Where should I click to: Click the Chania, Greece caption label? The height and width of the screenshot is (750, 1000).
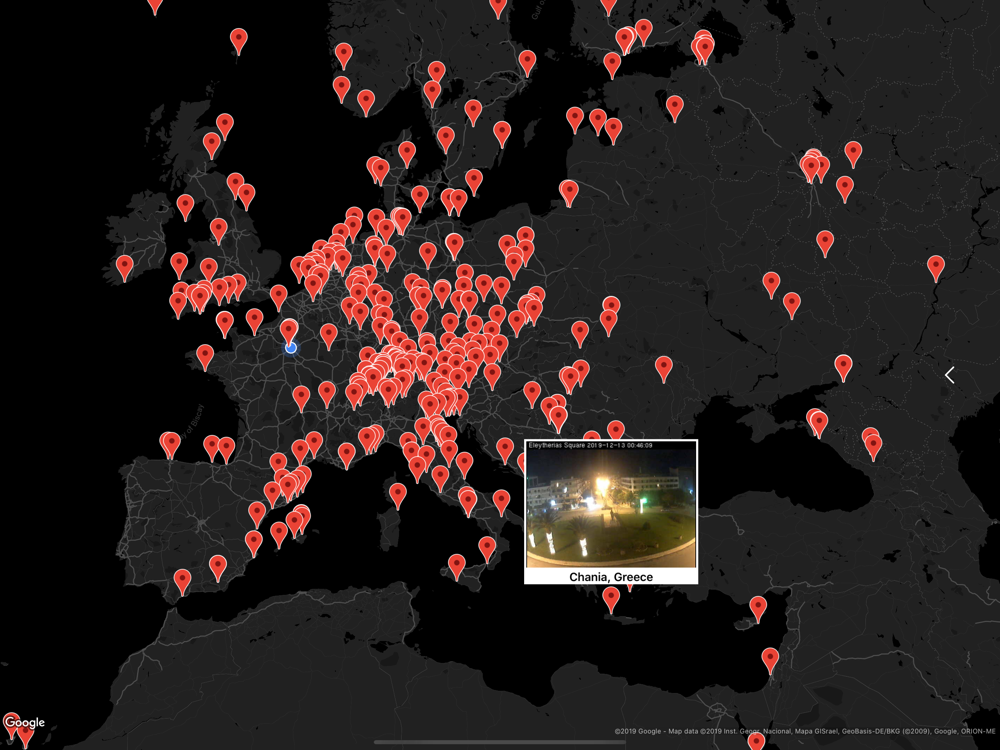pyautogui.click(x=610, y=577)
